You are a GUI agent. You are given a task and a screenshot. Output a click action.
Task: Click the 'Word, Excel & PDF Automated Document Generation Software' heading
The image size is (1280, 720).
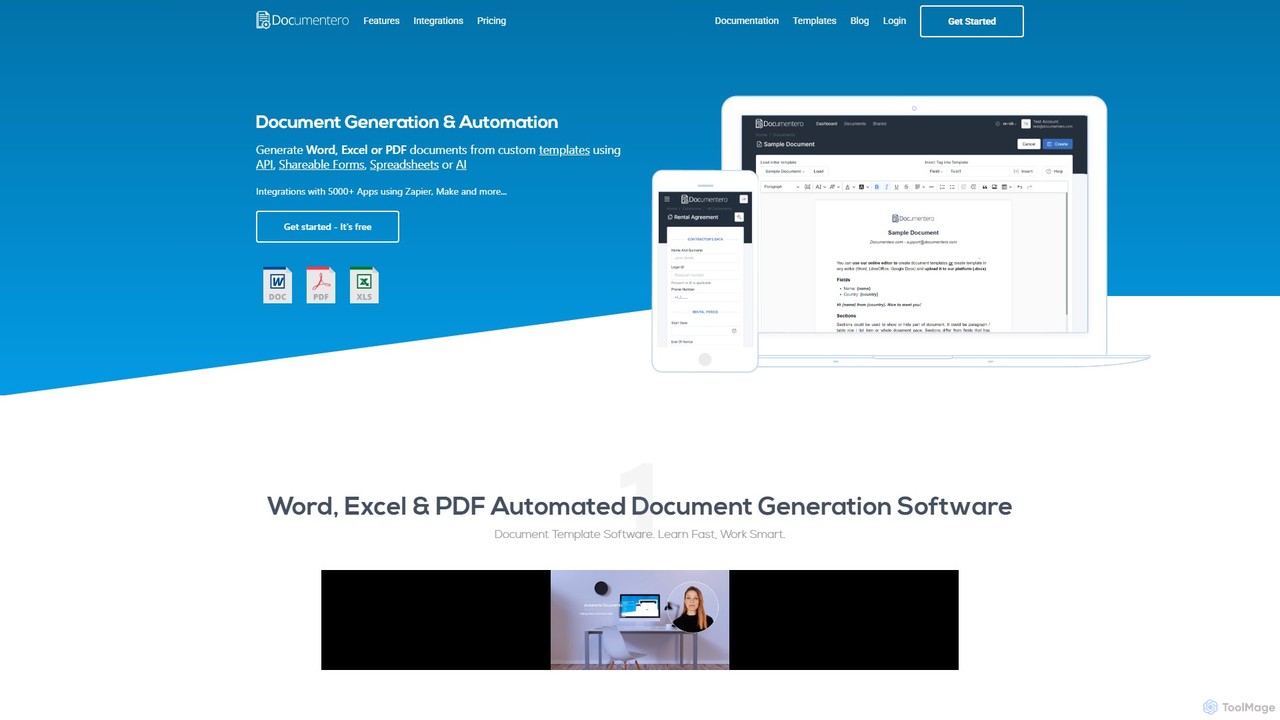coord(640,506)
